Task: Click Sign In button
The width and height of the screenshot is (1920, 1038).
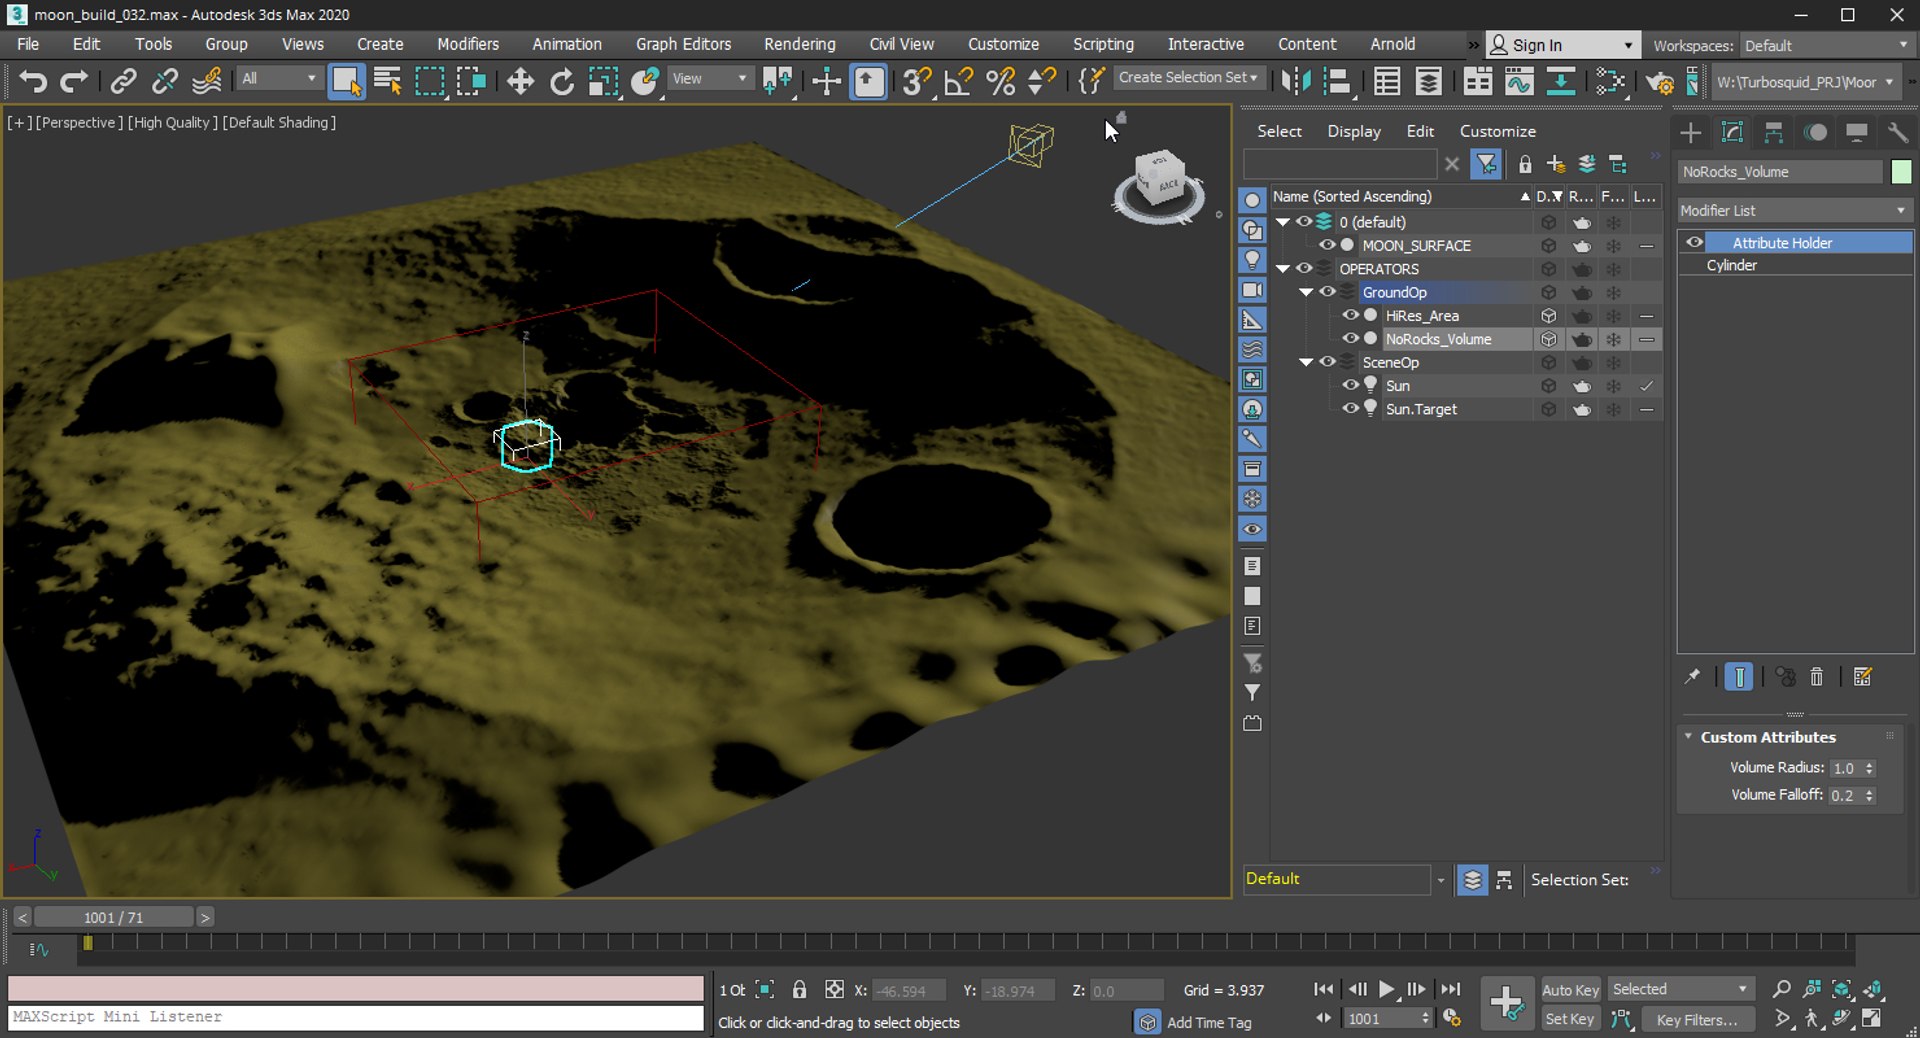Action: pyautogui.click(x=1563, y=45)
